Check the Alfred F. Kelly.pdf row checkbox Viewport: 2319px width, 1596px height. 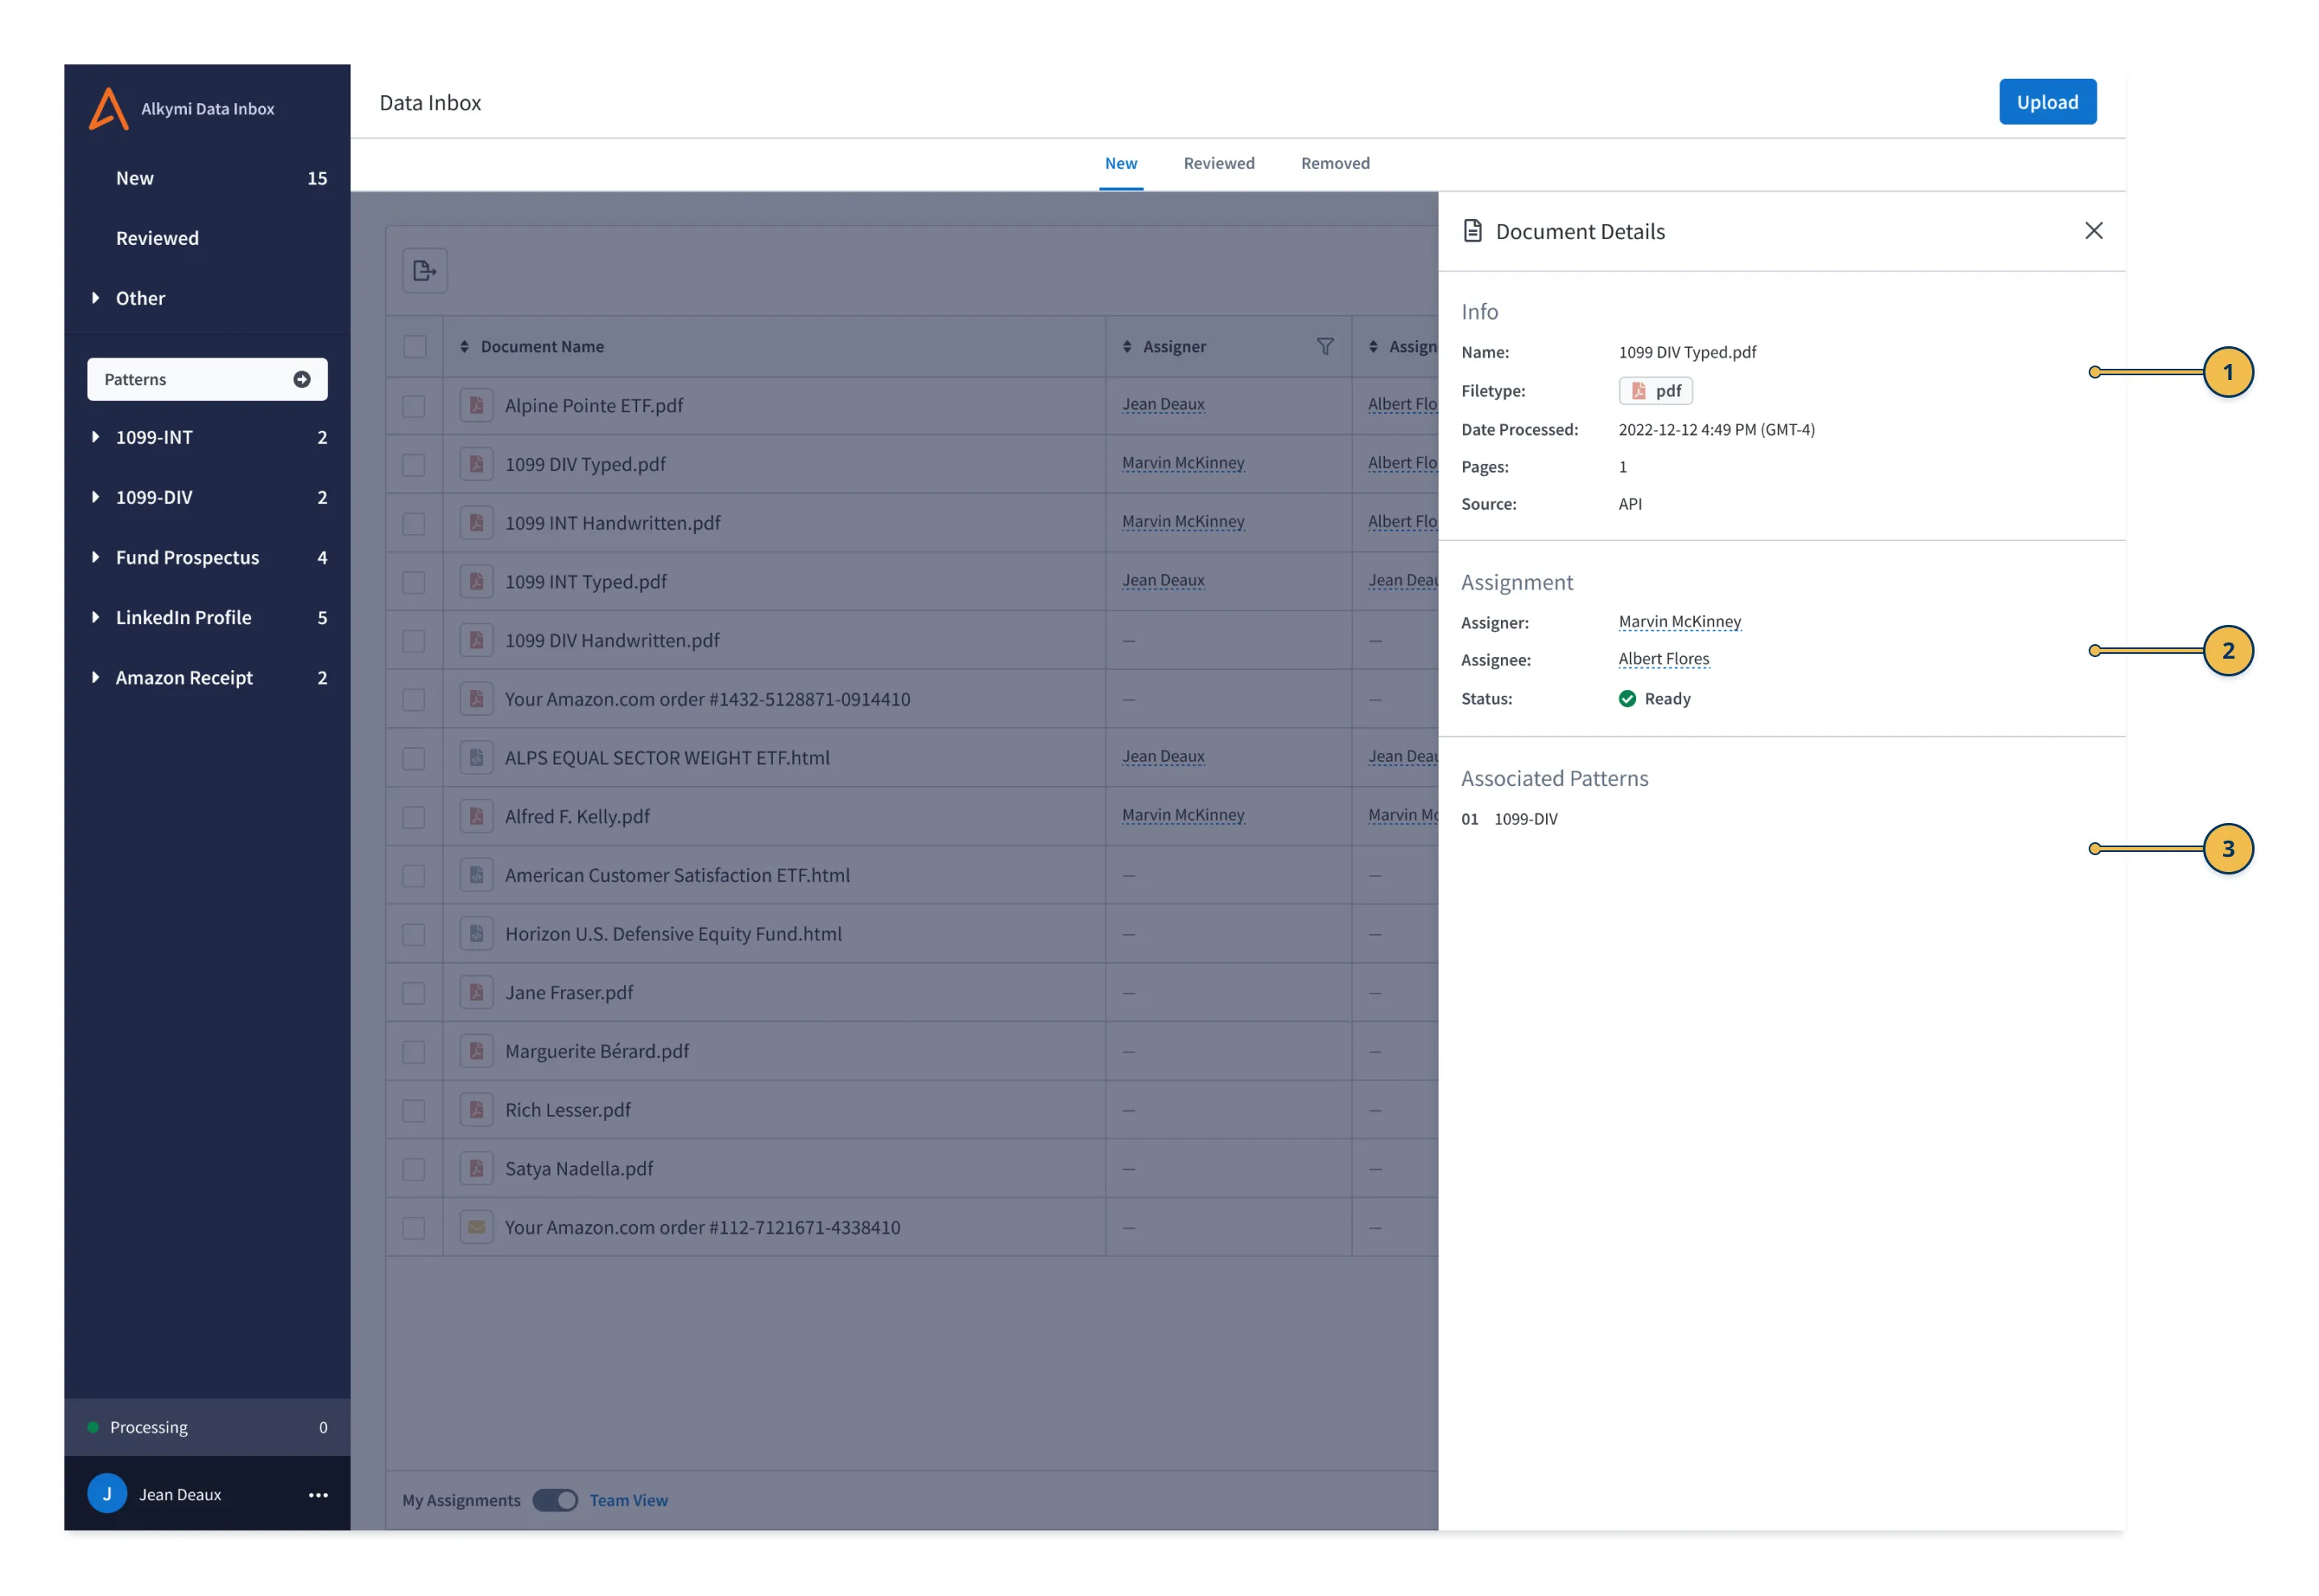pos(413,817)
